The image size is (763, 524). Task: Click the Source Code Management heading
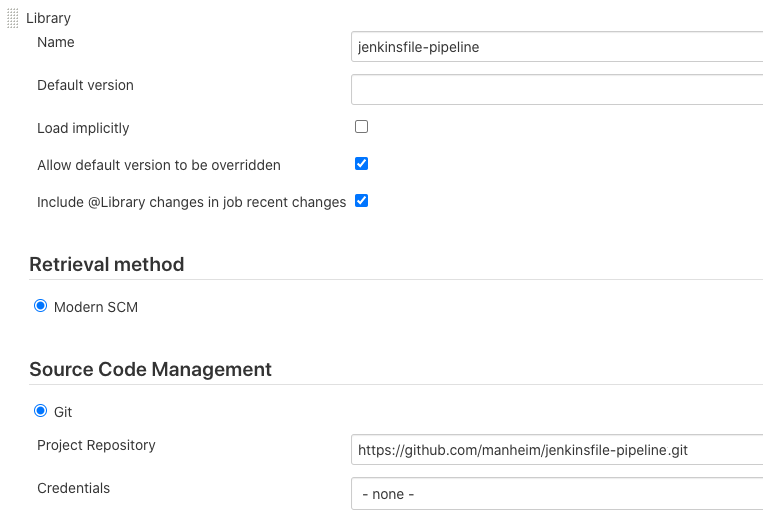150,369
